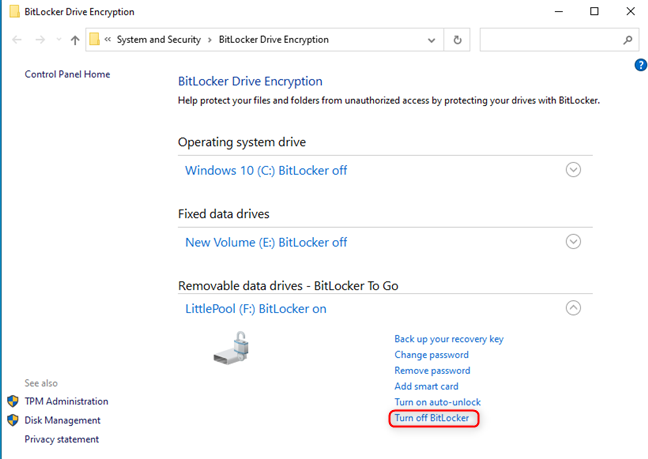Expand the New Volume (E:) drive section
This screenshot has height=459, width=648.
573,242
